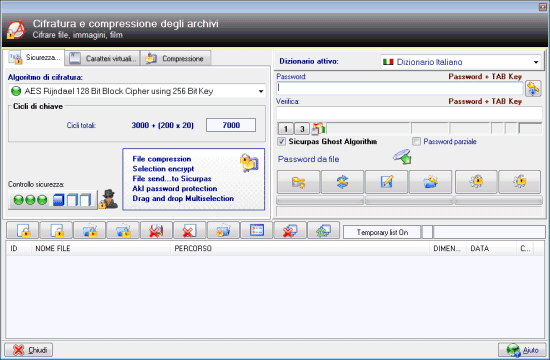Click the blue and yellow swap arrows button
The image size is (550, 360).
pos(342,182)
